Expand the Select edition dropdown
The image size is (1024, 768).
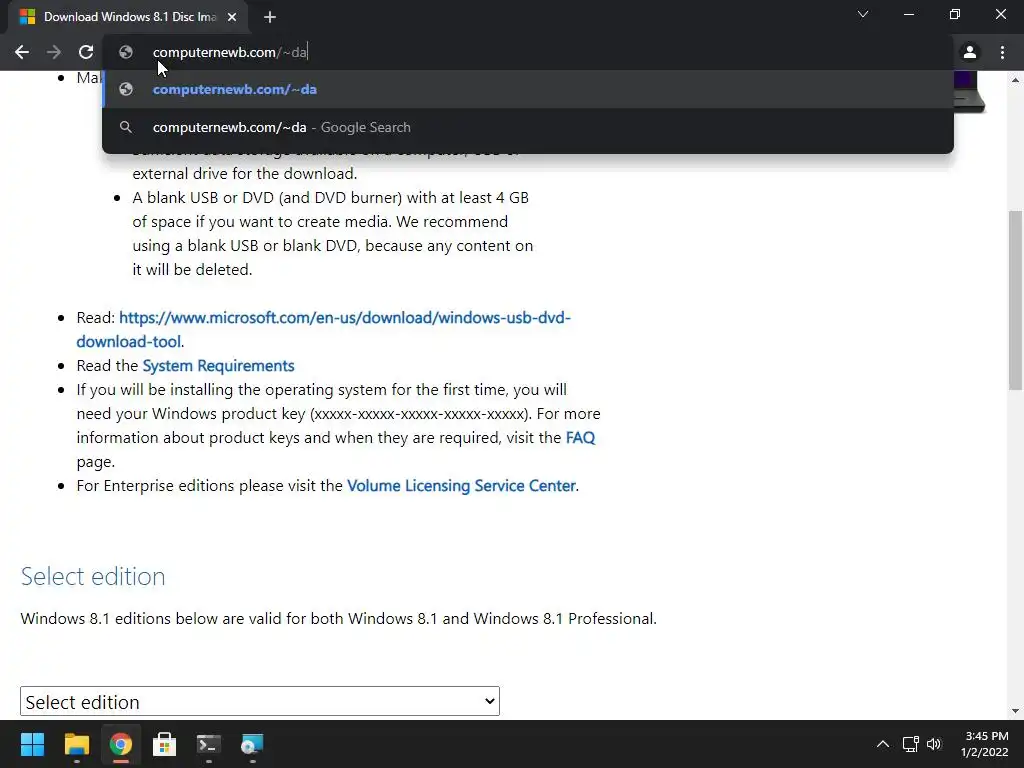[x=260, y=701]
